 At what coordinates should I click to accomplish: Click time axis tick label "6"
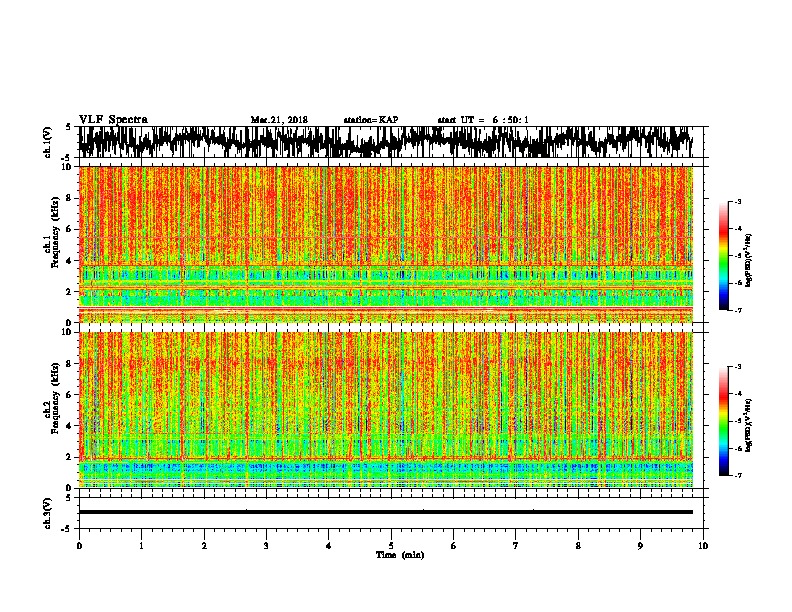[x=454, y=546]
